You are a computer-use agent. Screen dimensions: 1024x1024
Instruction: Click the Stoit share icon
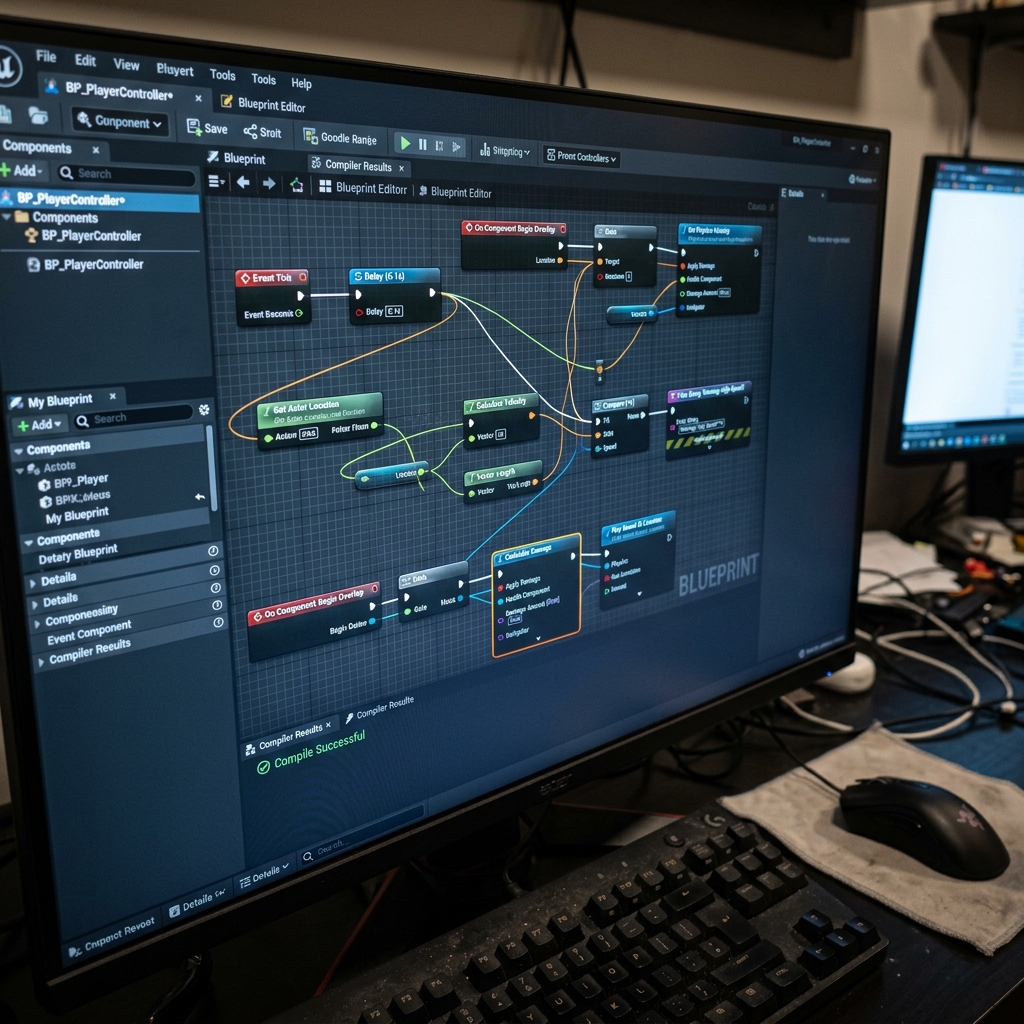(x=250, y=132)
